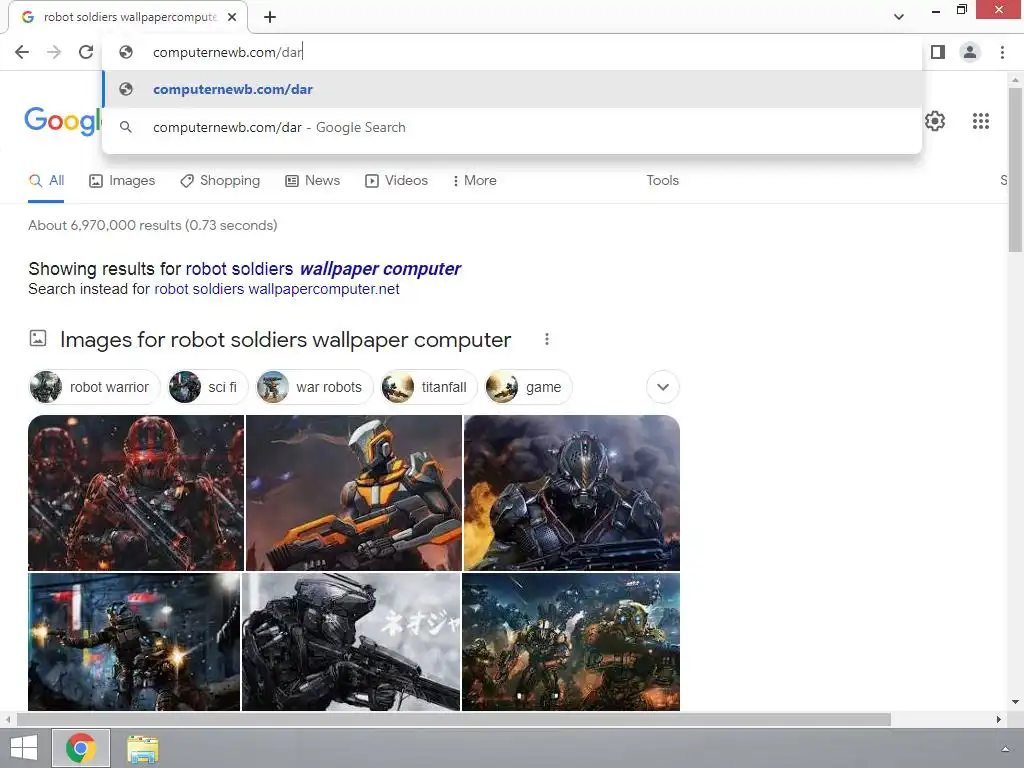Open Google quick settings gear
This screenshot has height=768, width=1024.
tap(935, 121)
